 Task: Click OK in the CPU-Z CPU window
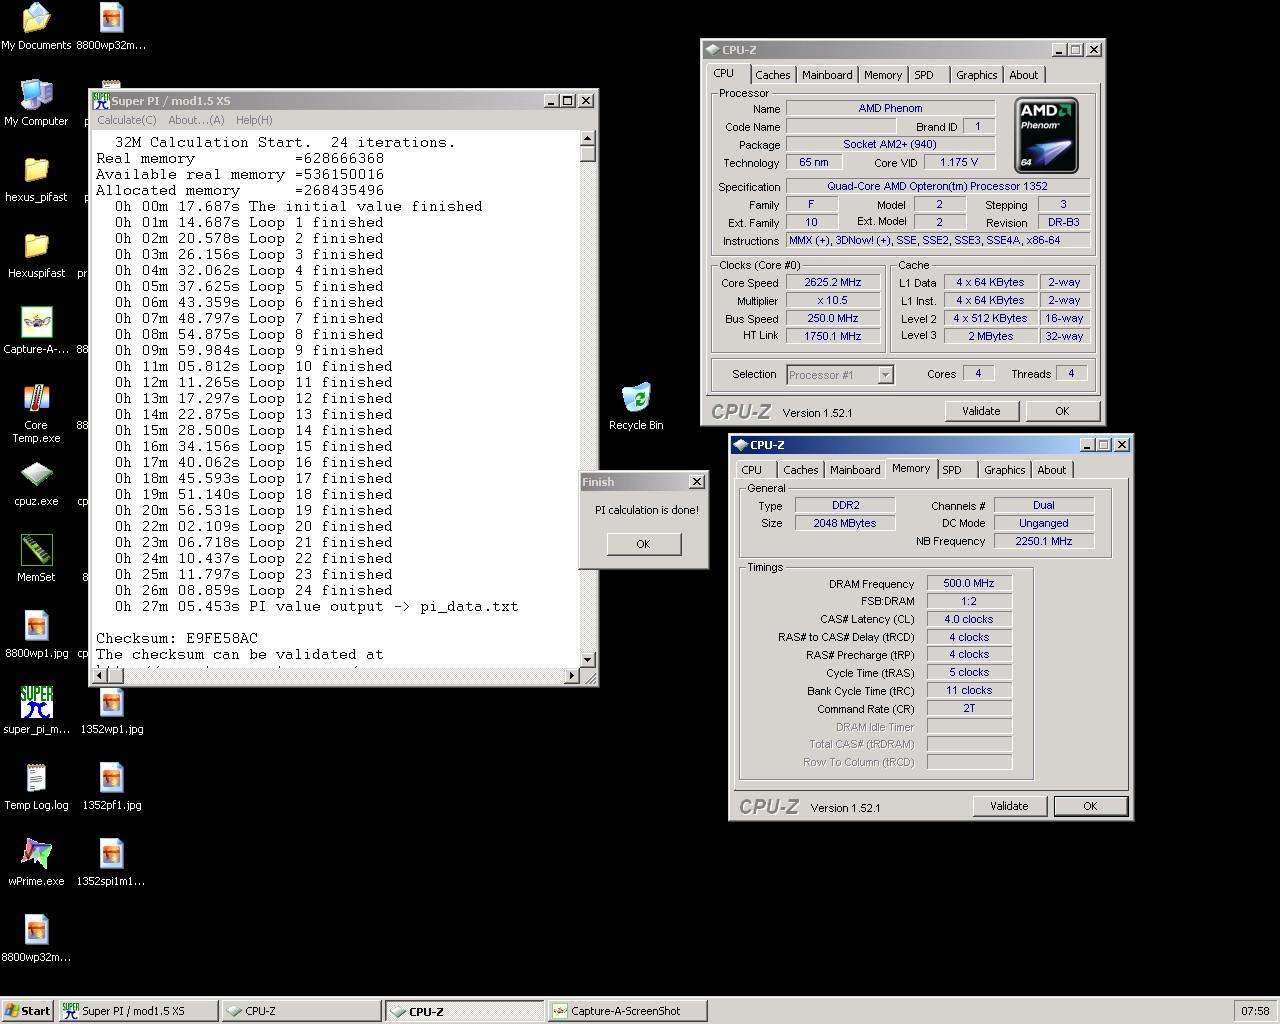(1062, 411)
